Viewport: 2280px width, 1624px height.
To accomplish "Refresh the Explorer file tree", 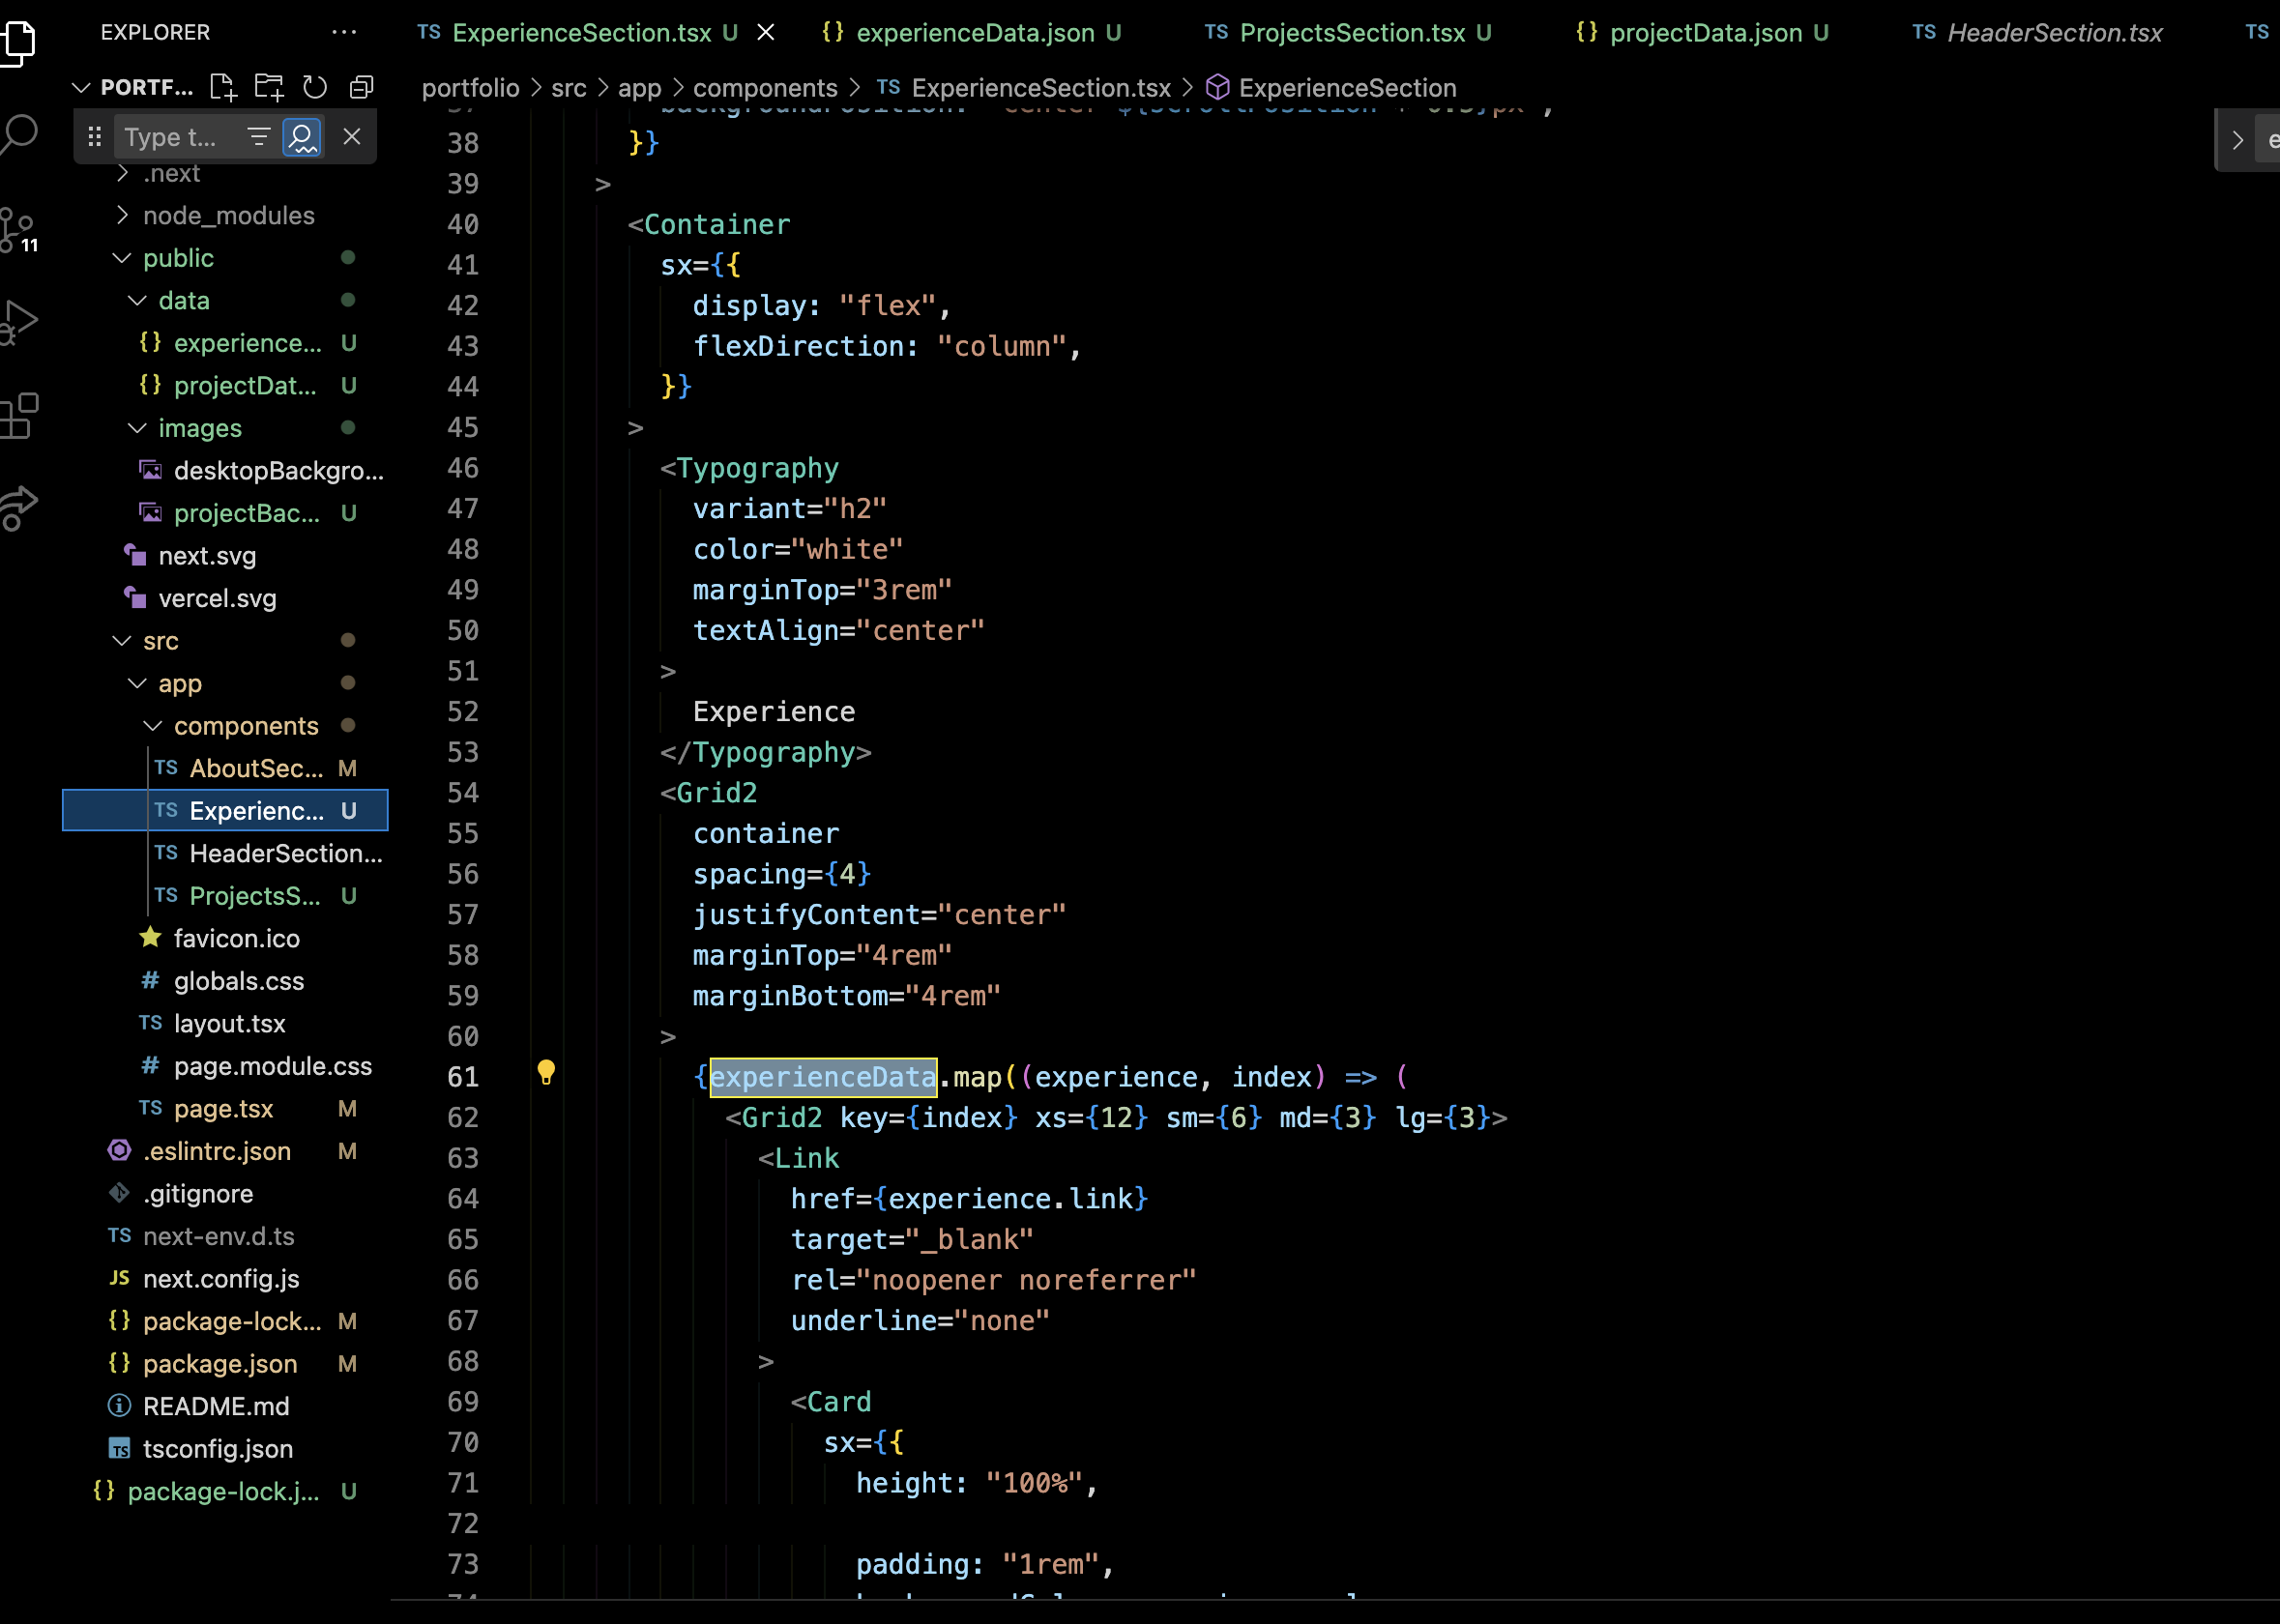I will tap(315, 87).
